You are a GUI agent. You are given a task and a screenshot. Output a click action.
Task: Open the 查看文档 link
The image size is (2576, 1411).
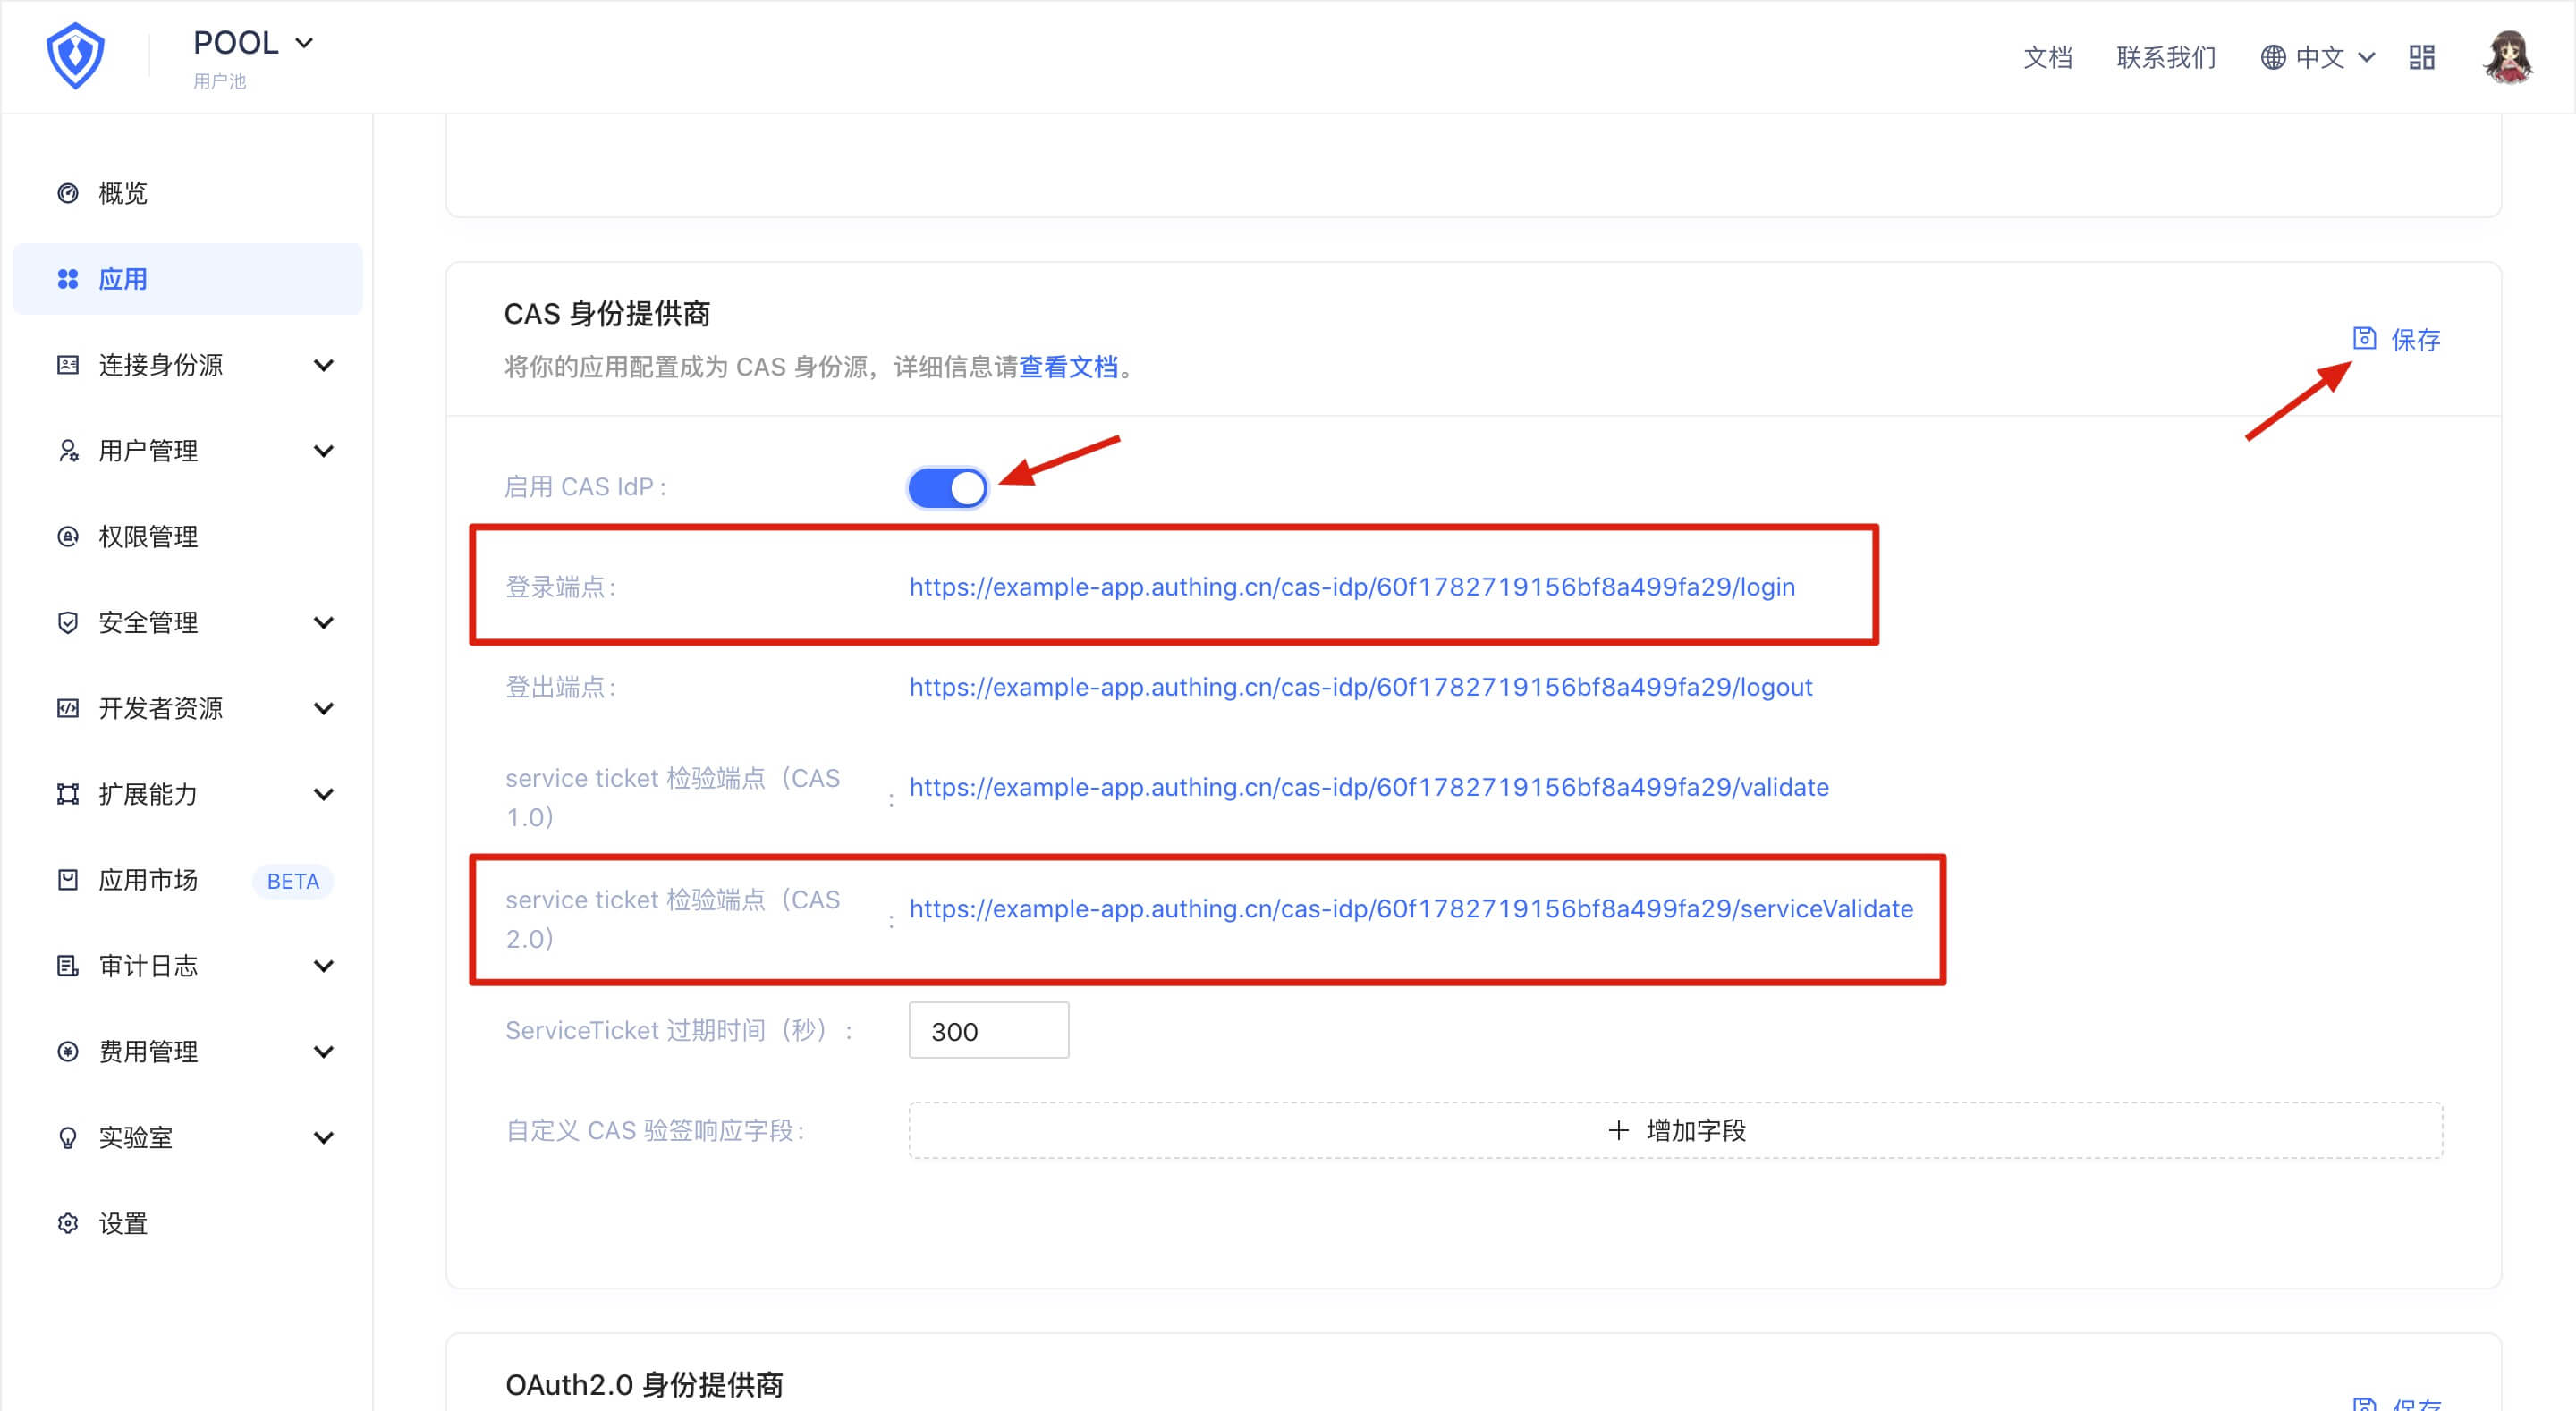[x=1068, y=367]
